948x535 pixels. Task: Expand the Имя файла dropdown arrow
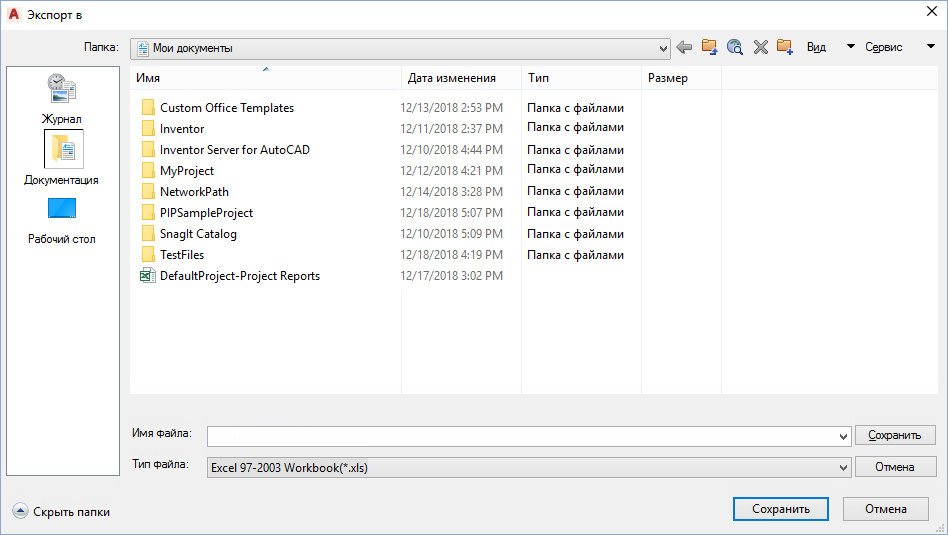843,436
